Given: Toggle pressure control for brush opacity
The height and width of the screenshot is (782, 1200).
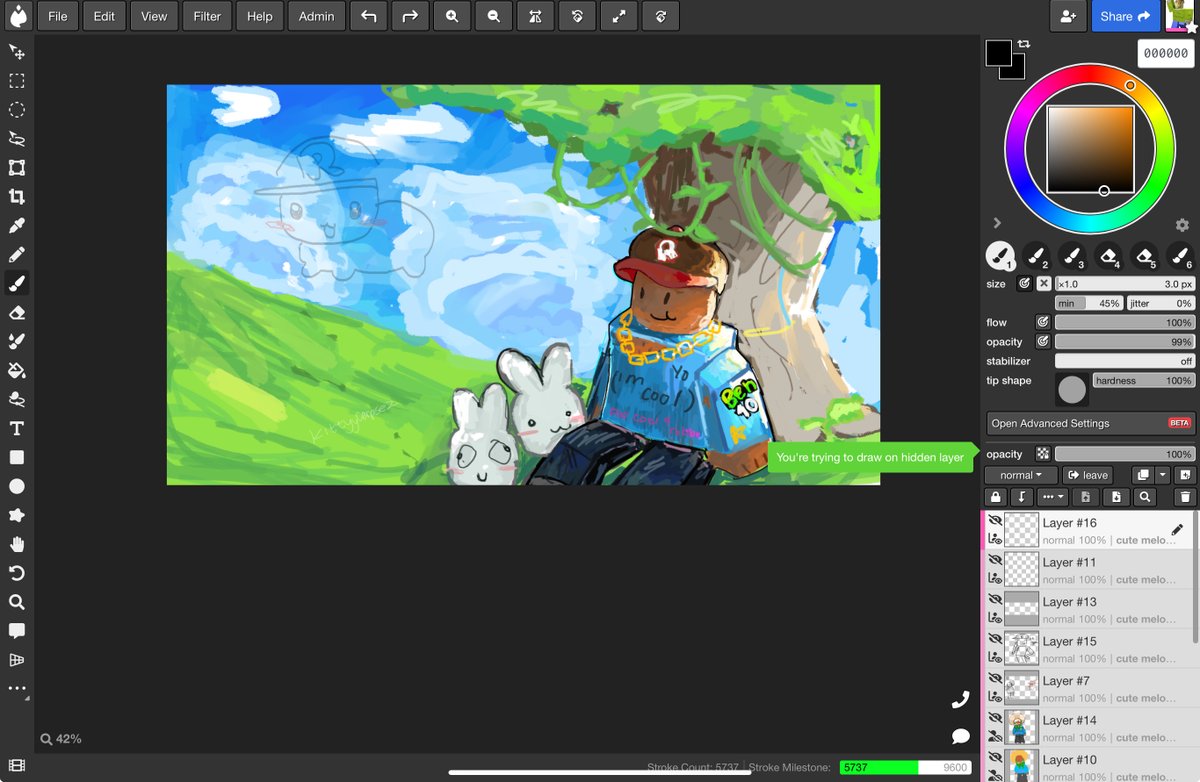Looking at the screenshot, I should click(x=1042, y=342).
